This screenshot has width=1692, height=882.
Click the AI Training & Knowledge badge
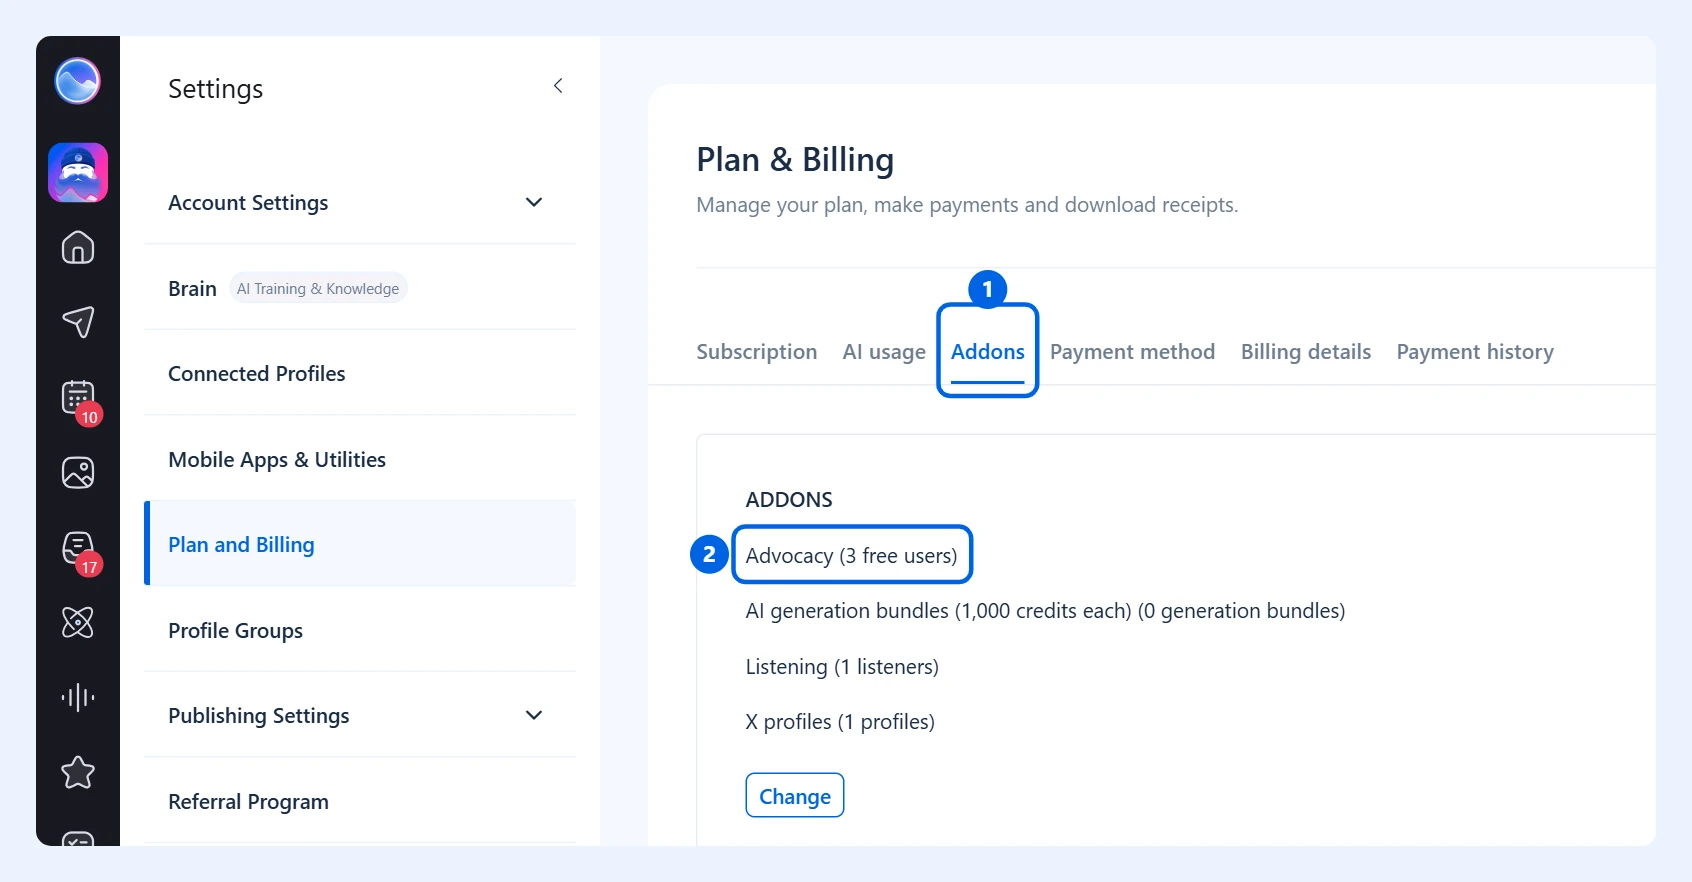(x=318, y=288)
